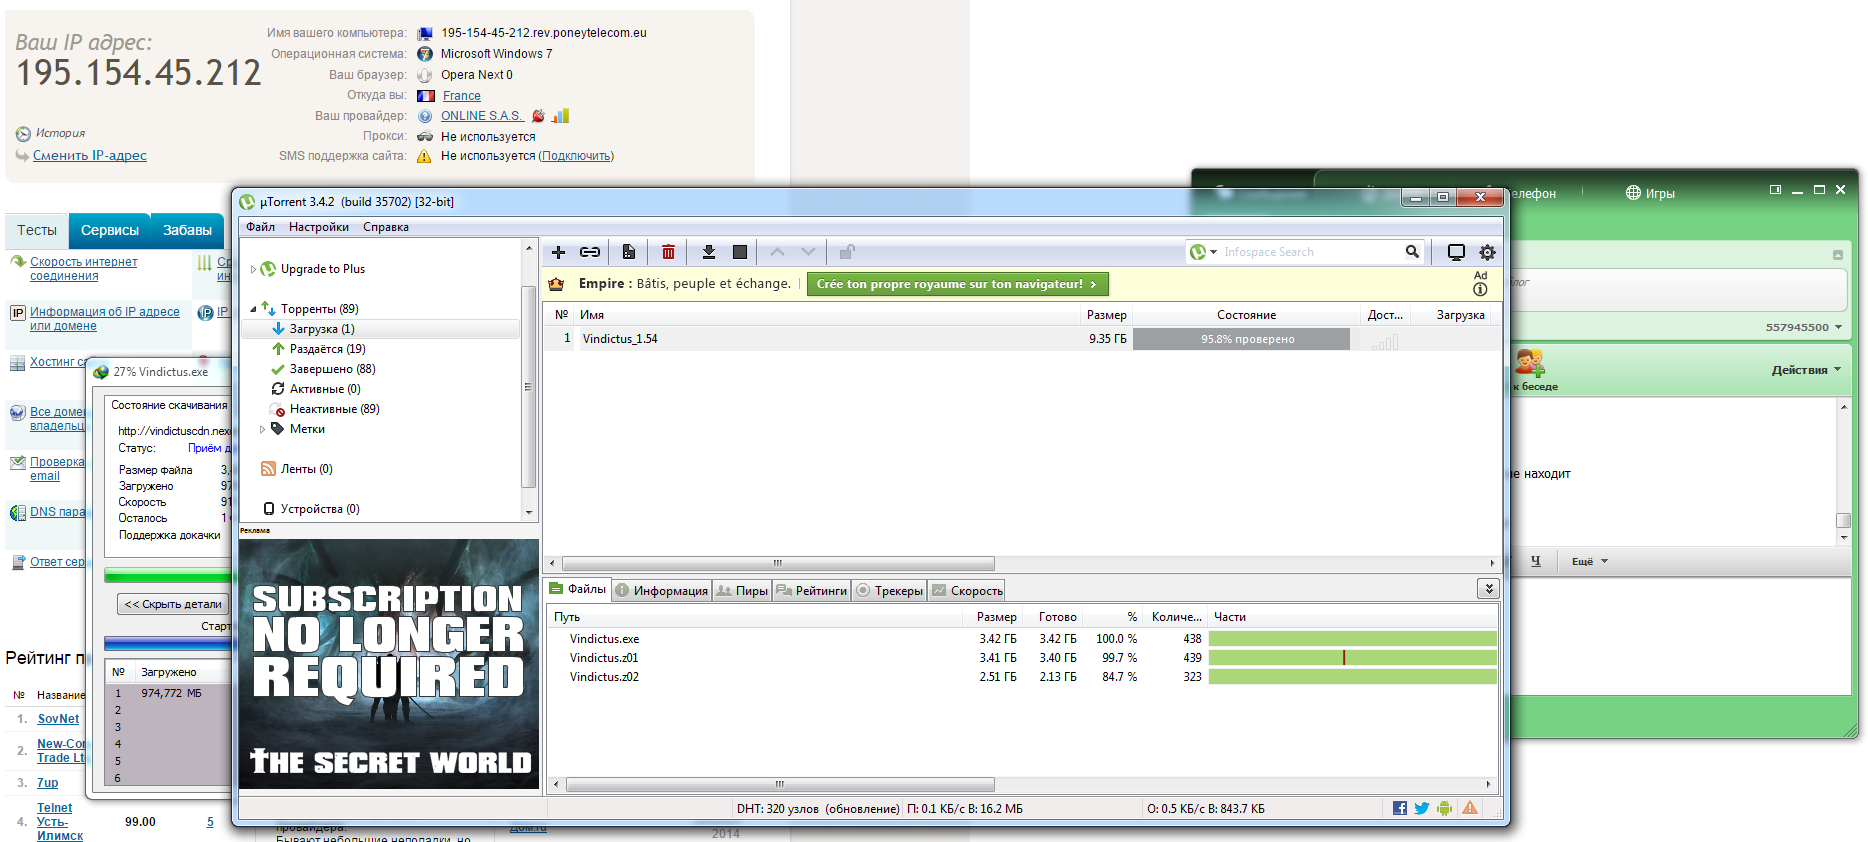This screenshot has height=842, width=1868.
Task: Click Move Down Queue arrow in toolbar
Action: 808,252
